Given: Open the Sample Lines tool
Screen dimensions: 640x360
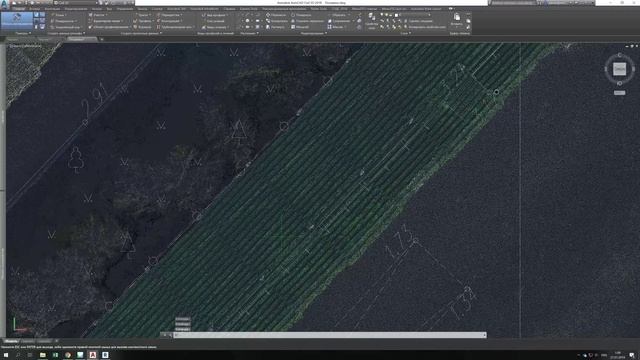Looking at the screenshot, I should pyautogui.click(x=213, y=21).
